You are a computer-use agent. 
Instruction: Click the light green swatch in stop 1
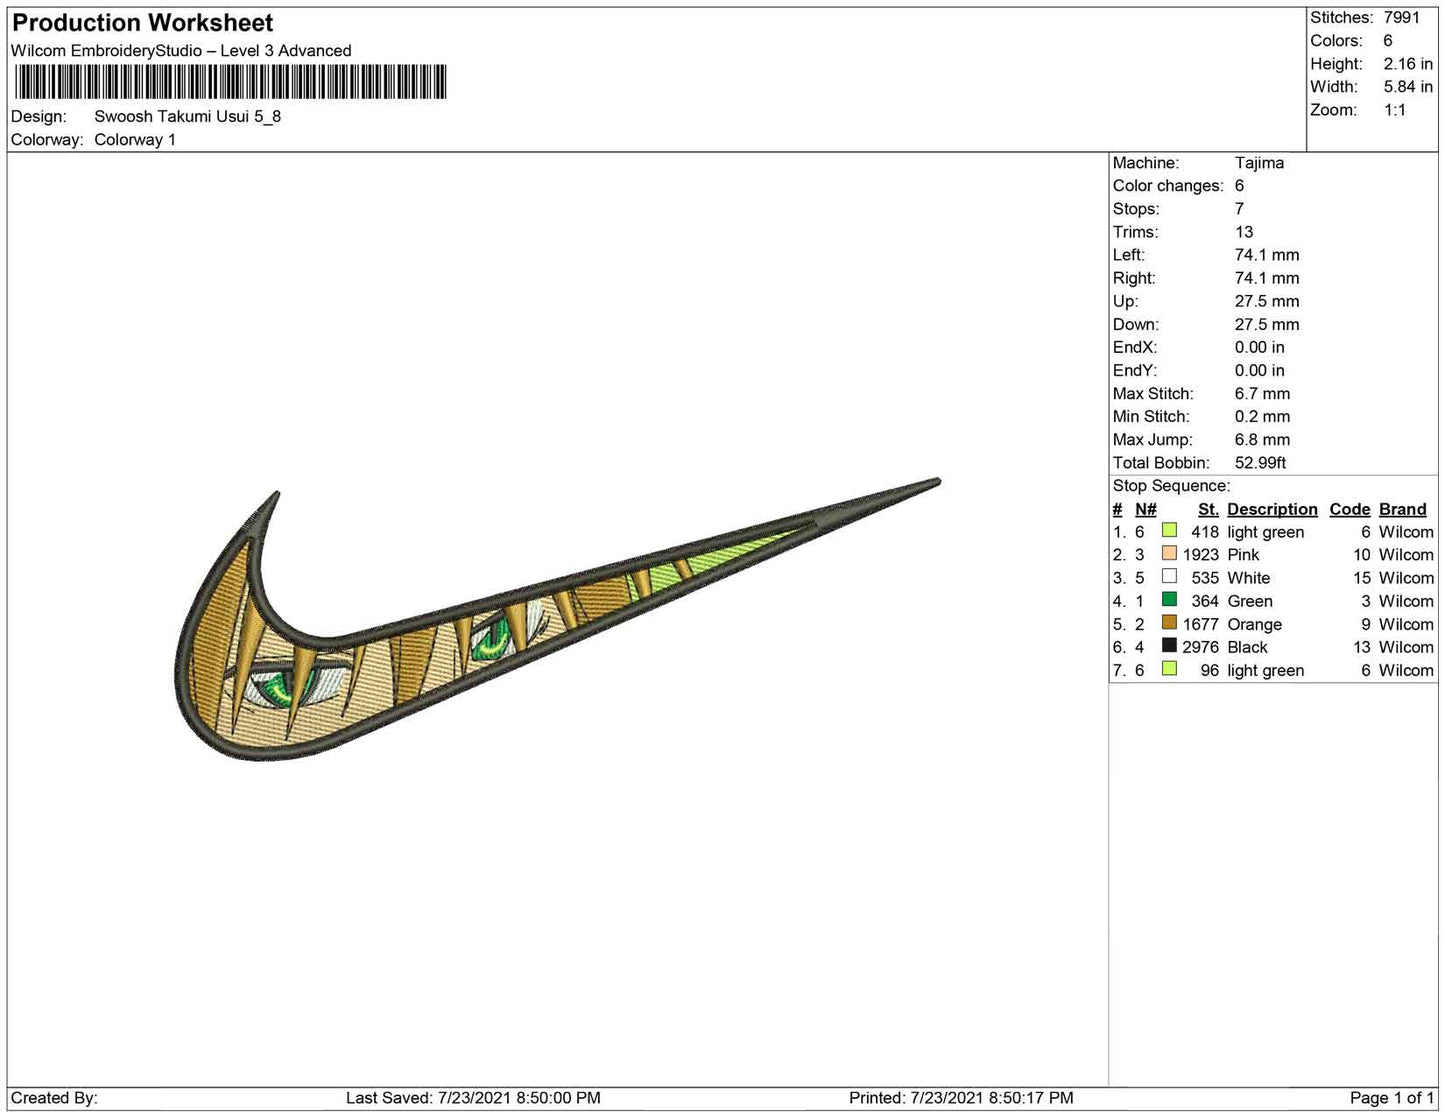(x=1169, y=531)
